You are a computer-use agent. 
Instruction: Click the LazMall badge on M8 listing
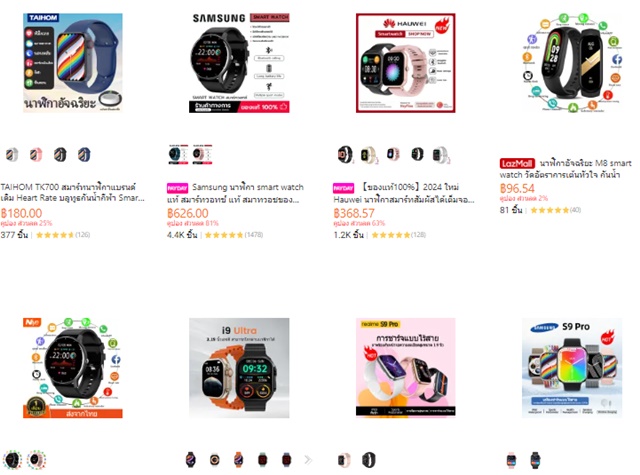[517, 163]
